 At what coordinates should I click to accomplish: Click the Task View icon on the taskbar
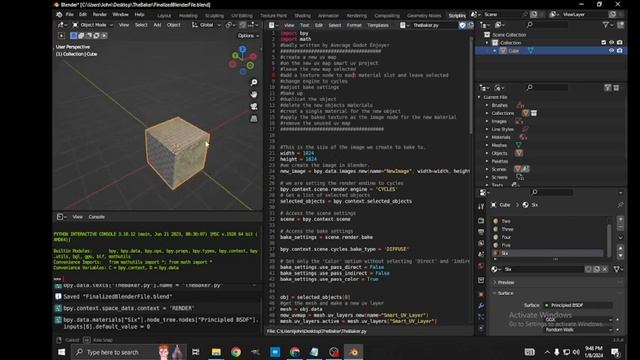click(196, 352)
